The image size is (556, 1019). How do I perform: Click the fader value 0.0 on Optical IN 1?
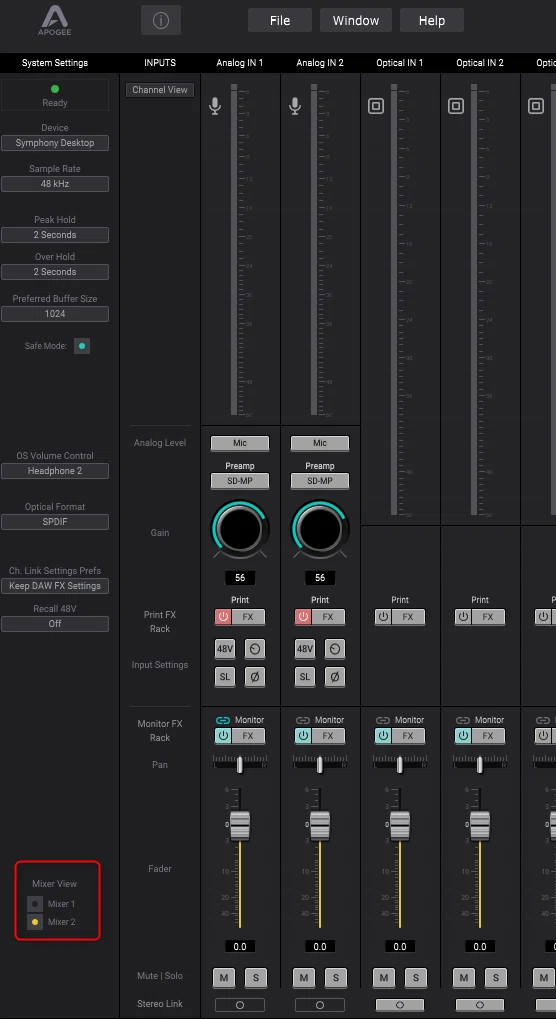(x=399, y=946)
